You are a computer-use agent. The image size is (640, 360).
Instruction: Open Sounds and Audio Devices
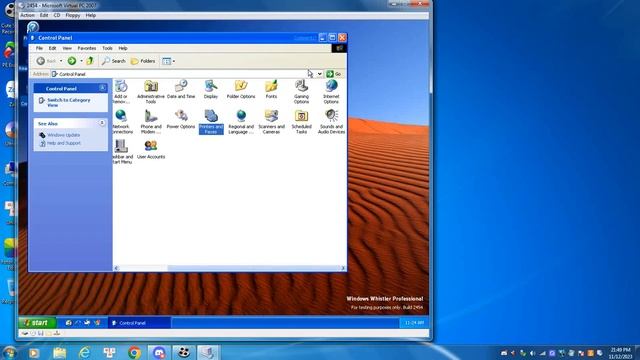pos(331,121)
